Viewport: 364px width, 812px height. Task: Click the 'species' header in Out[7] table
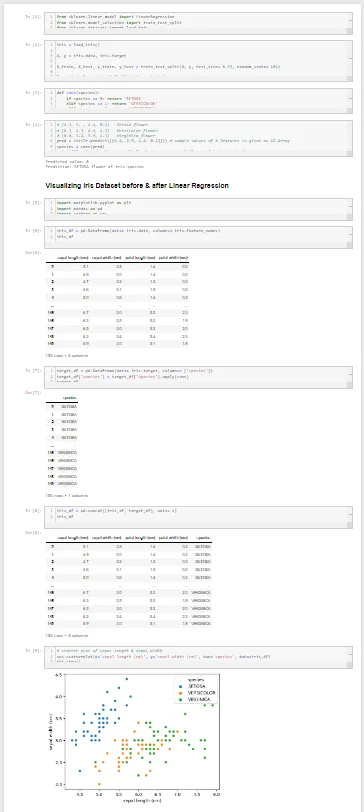tap(70, 398)
